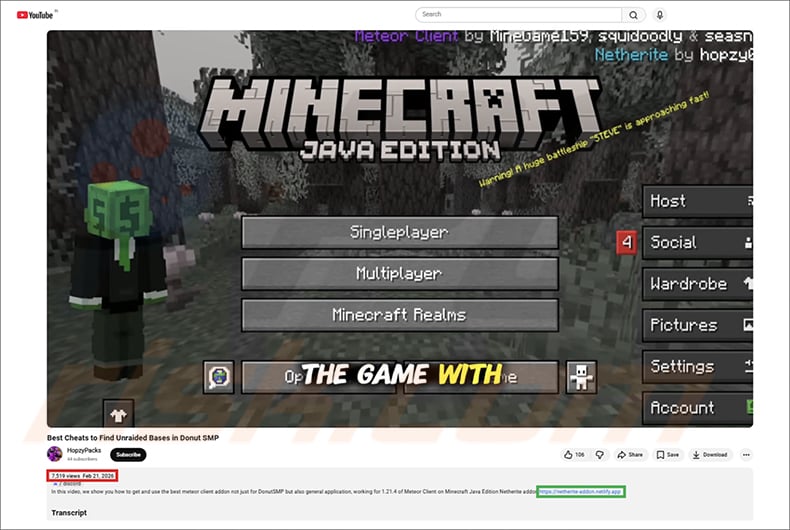Click the Meteor Client credit text
This screenshot has width=790, height=530.
pos(553,37)
